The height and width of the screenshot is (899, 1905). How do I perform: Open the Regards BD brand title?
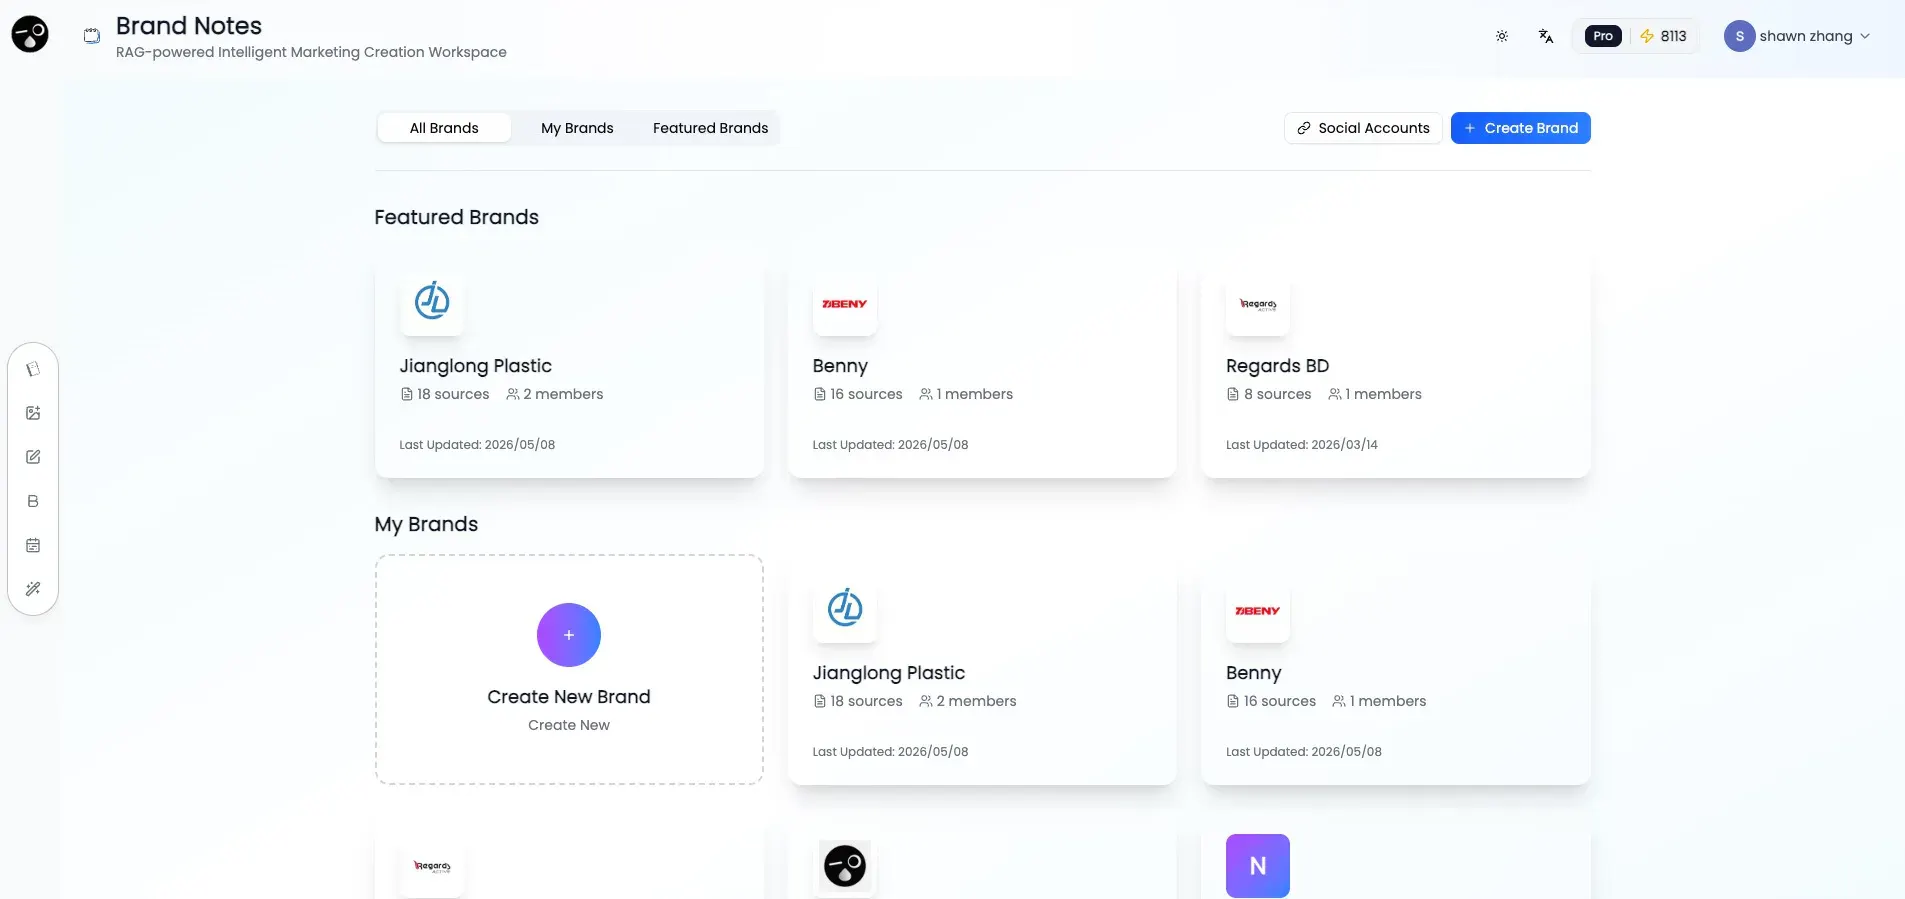(x=1277, y=366)
